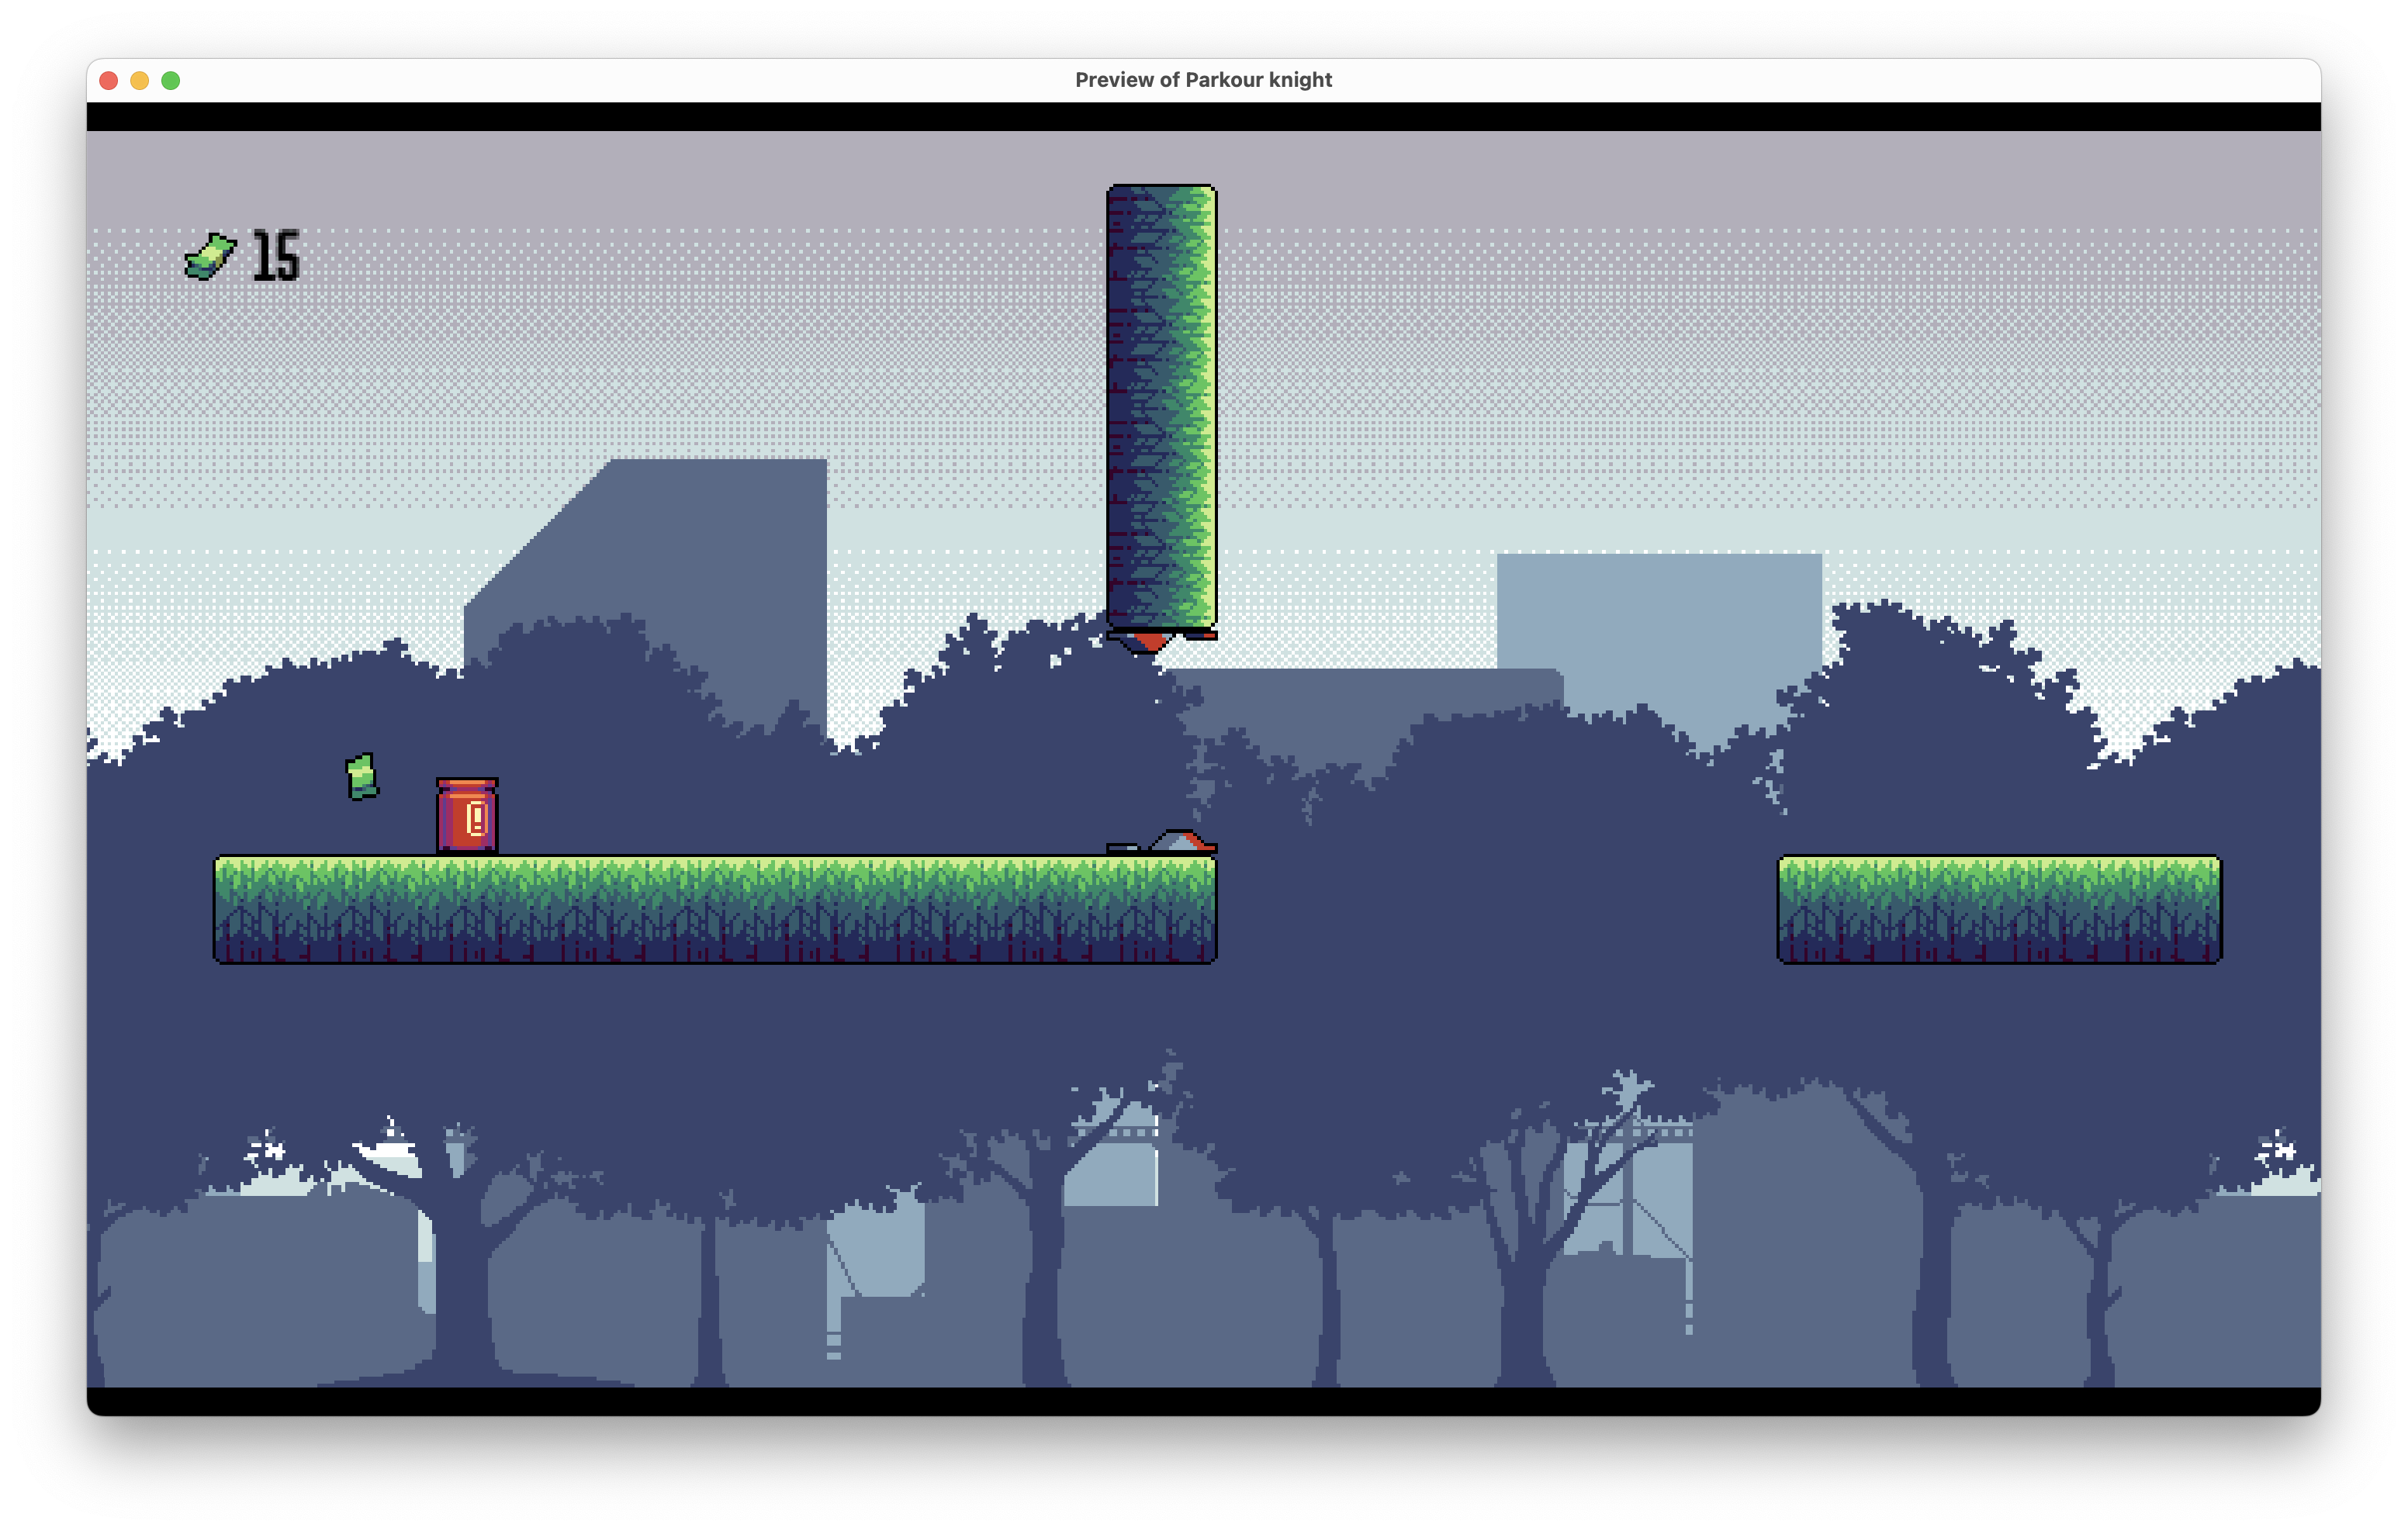The height and width of the screenshot is (1531, 2408).
Task: Click the green full-screen window button
Action: [171, 80]
